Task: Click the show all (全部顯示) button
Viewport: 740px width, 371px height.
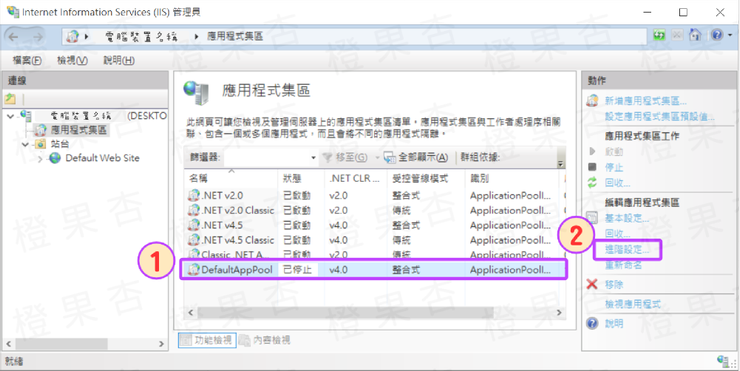Action: point(416,158)
